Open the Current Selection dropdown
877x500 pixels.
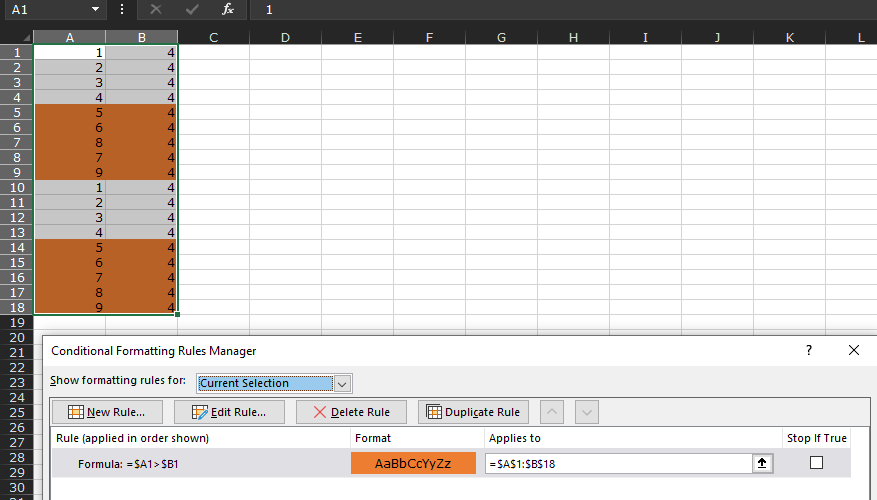point(274,383)
